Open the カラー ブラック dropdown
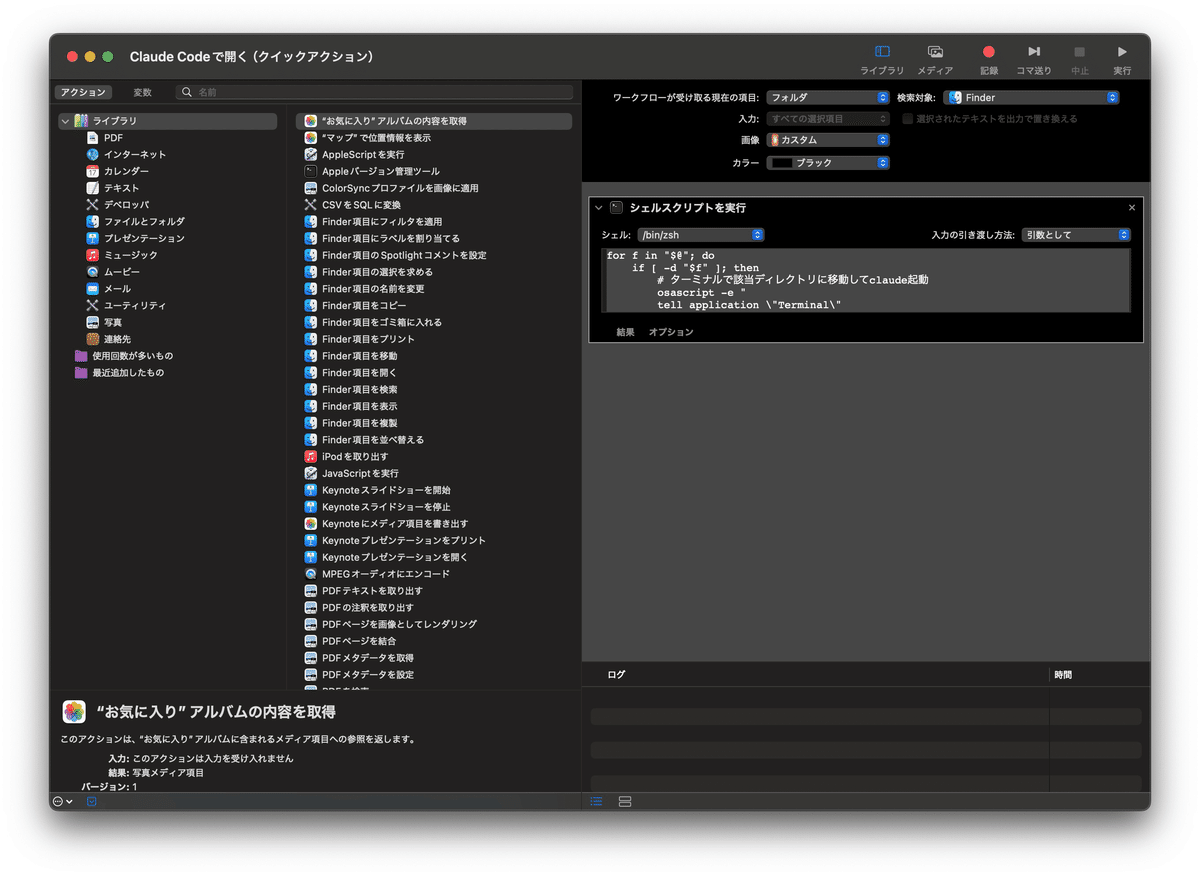1200x876 pixels. [828, 162]
